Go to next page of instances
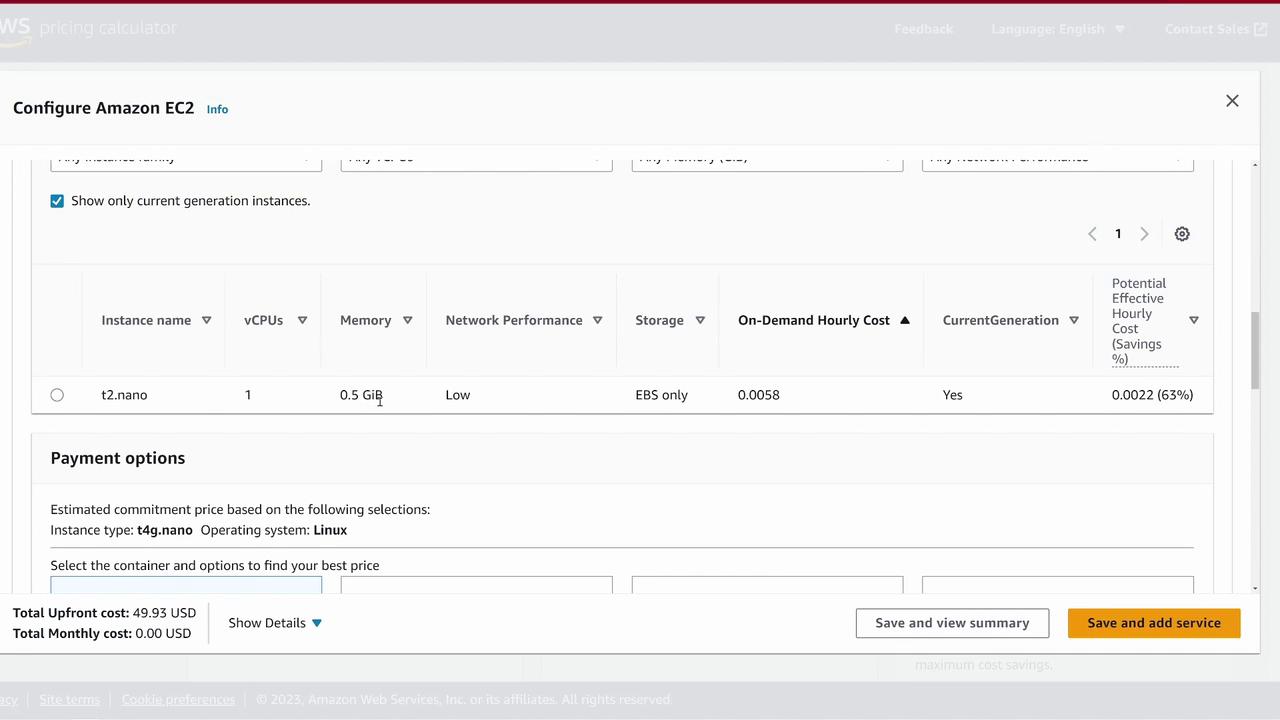 click(x=1144, y=234)
